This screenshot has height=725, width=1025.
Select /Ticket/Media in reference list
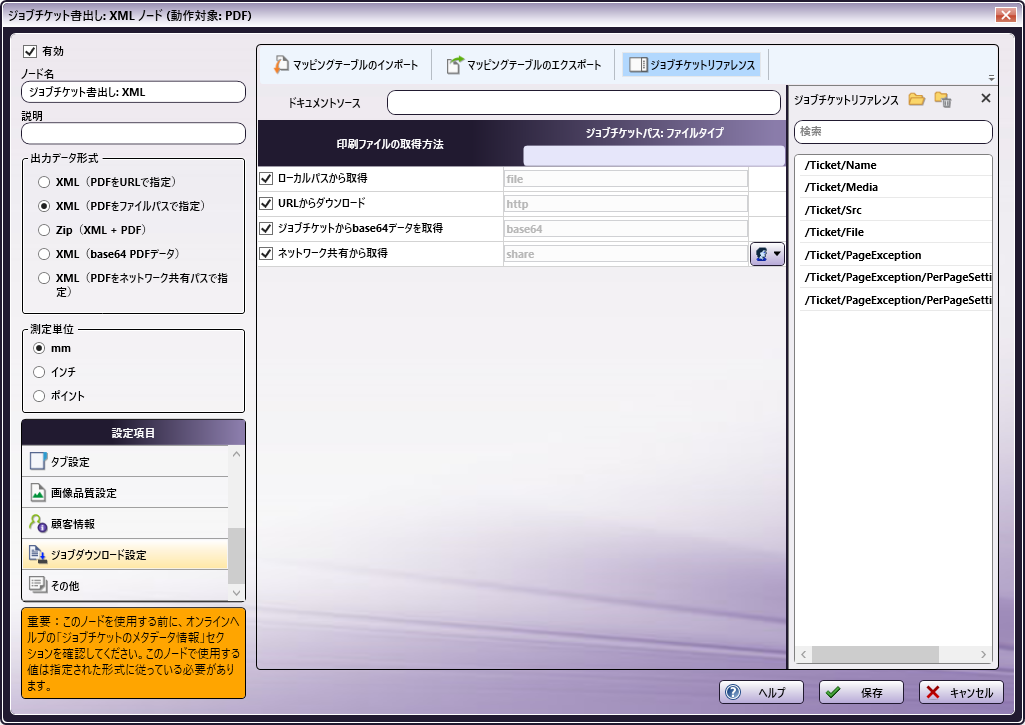(895, 187)
